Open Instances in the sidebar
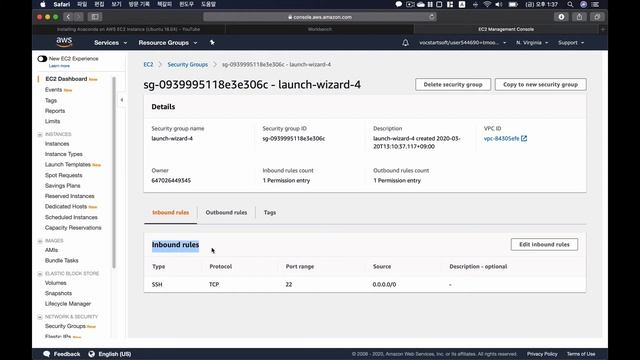Viewport: 640px width, 360px height. point(57,144)
